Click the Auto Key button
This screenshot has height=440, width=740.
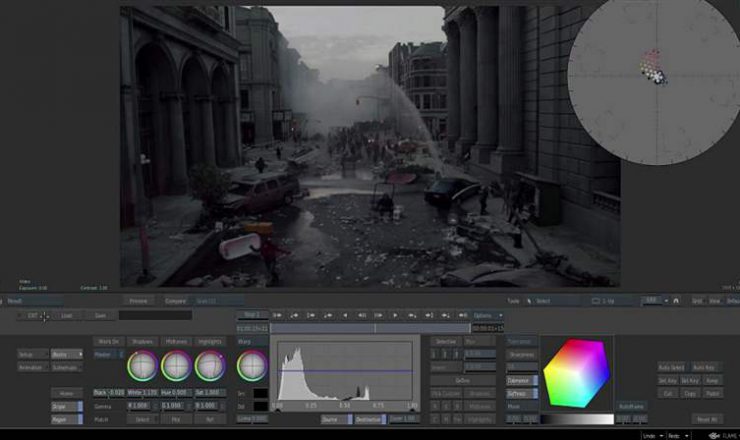pyautogui.click(x=704, y=367)
